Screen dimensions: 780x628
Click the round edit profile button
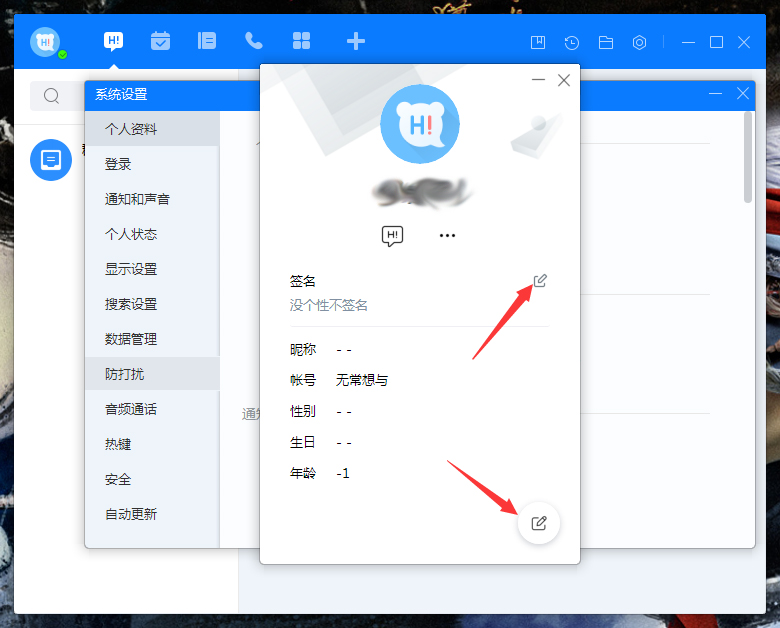click(539, 523)
